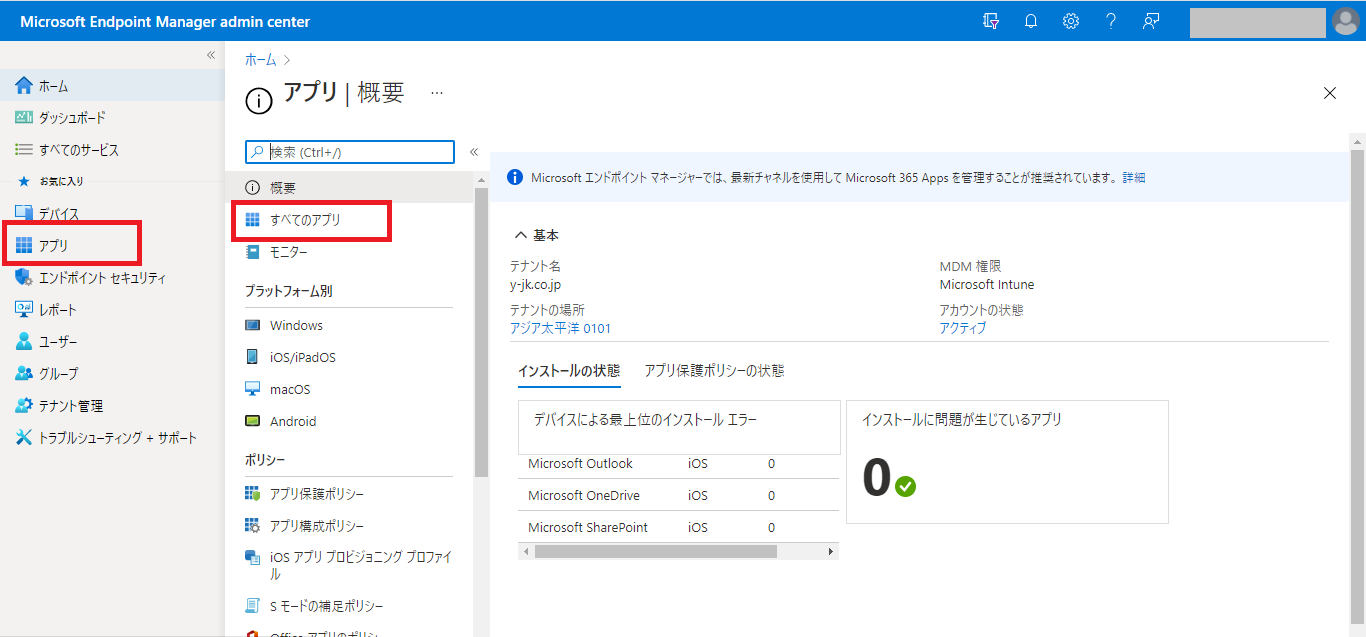Click the デバイス monitor icon
The height and width of the screenshot is (637, 1366).
25,214
